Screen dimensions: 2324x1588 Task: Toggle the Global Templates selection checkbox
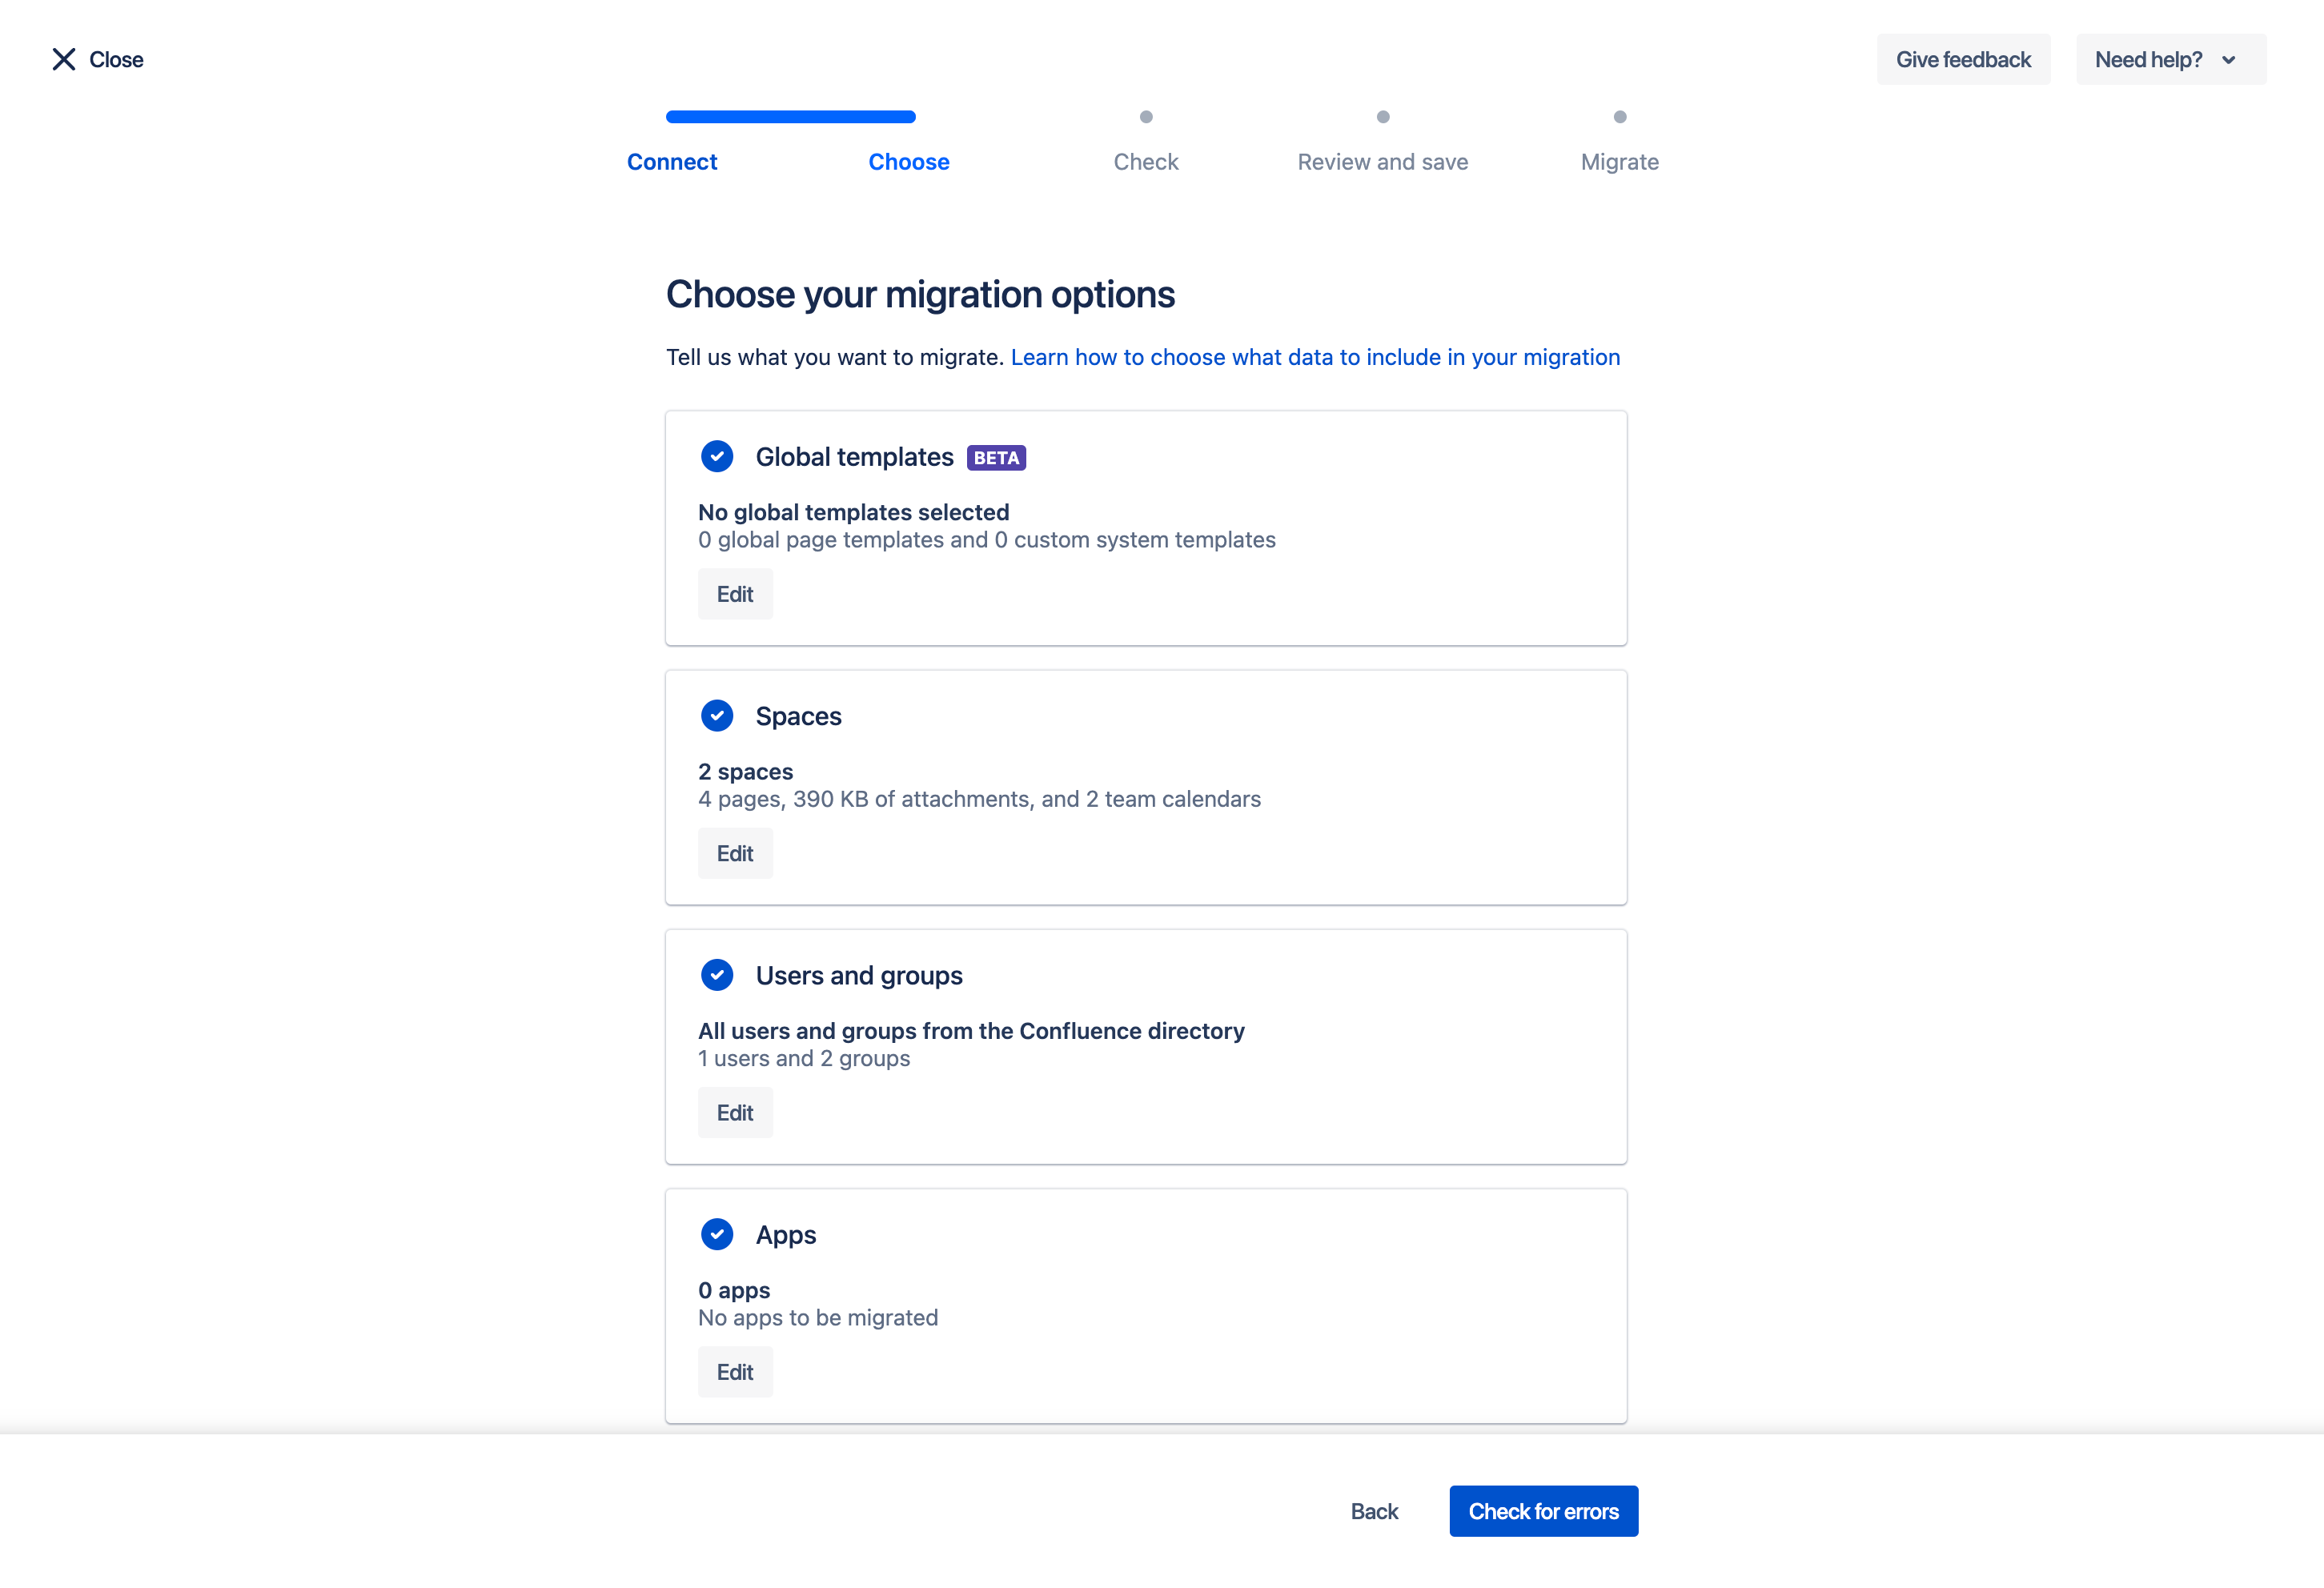click(x=719, y=455)
